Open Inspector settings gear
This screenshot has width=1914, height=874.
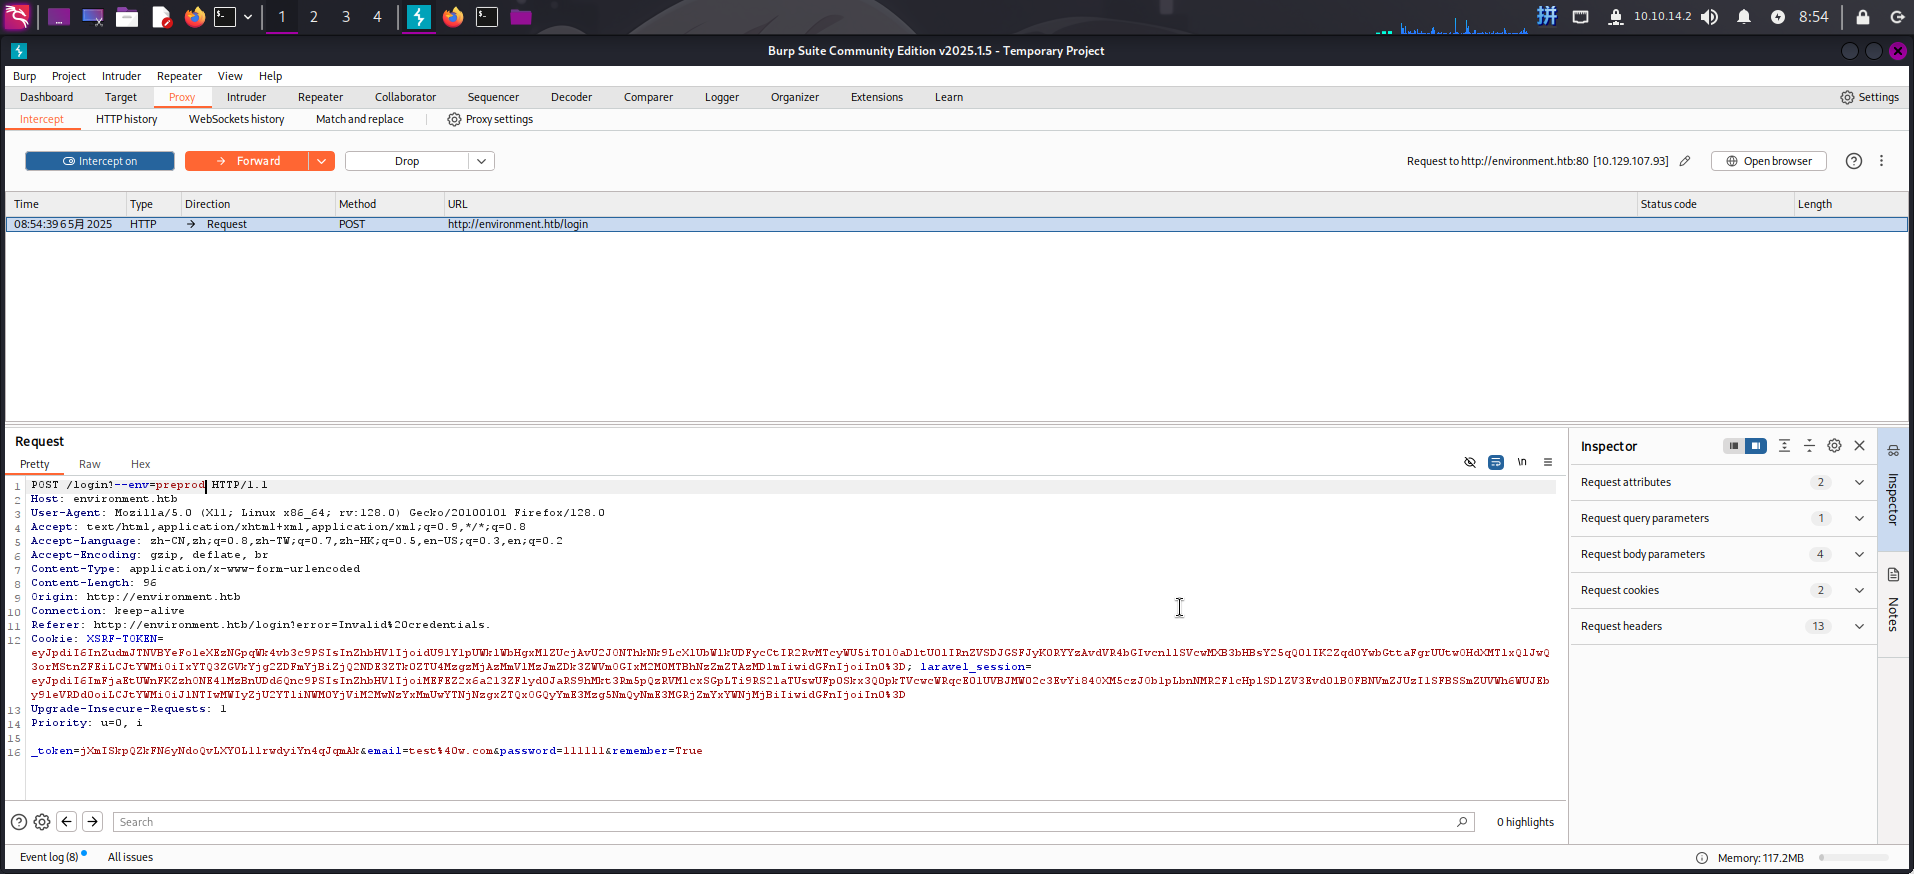click(1834, 446)
